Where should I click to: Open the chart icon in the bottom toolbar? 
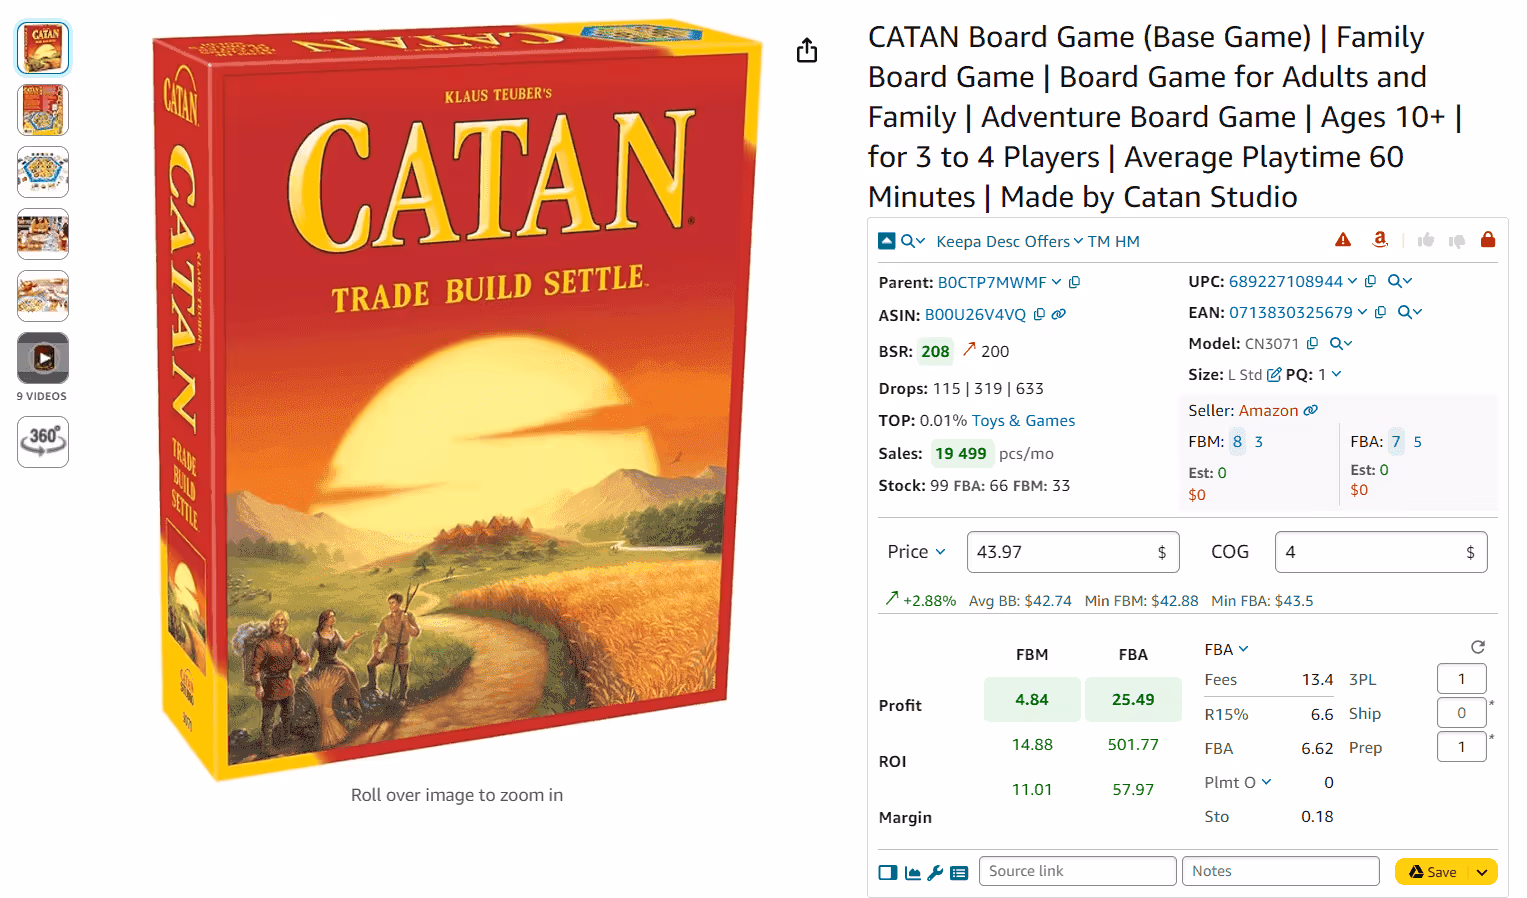click(x=913, y=873)
